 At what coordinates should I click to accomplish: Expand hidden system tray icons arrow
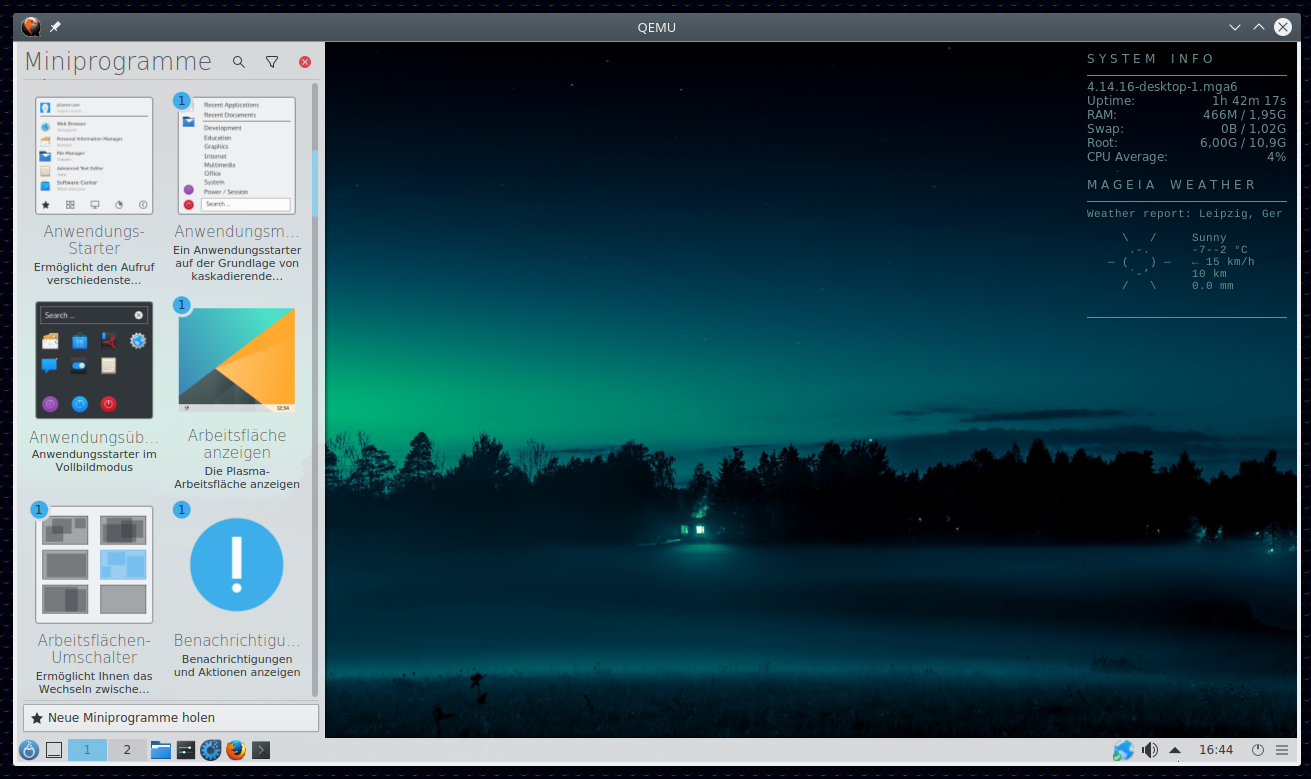click(1175, 750)
